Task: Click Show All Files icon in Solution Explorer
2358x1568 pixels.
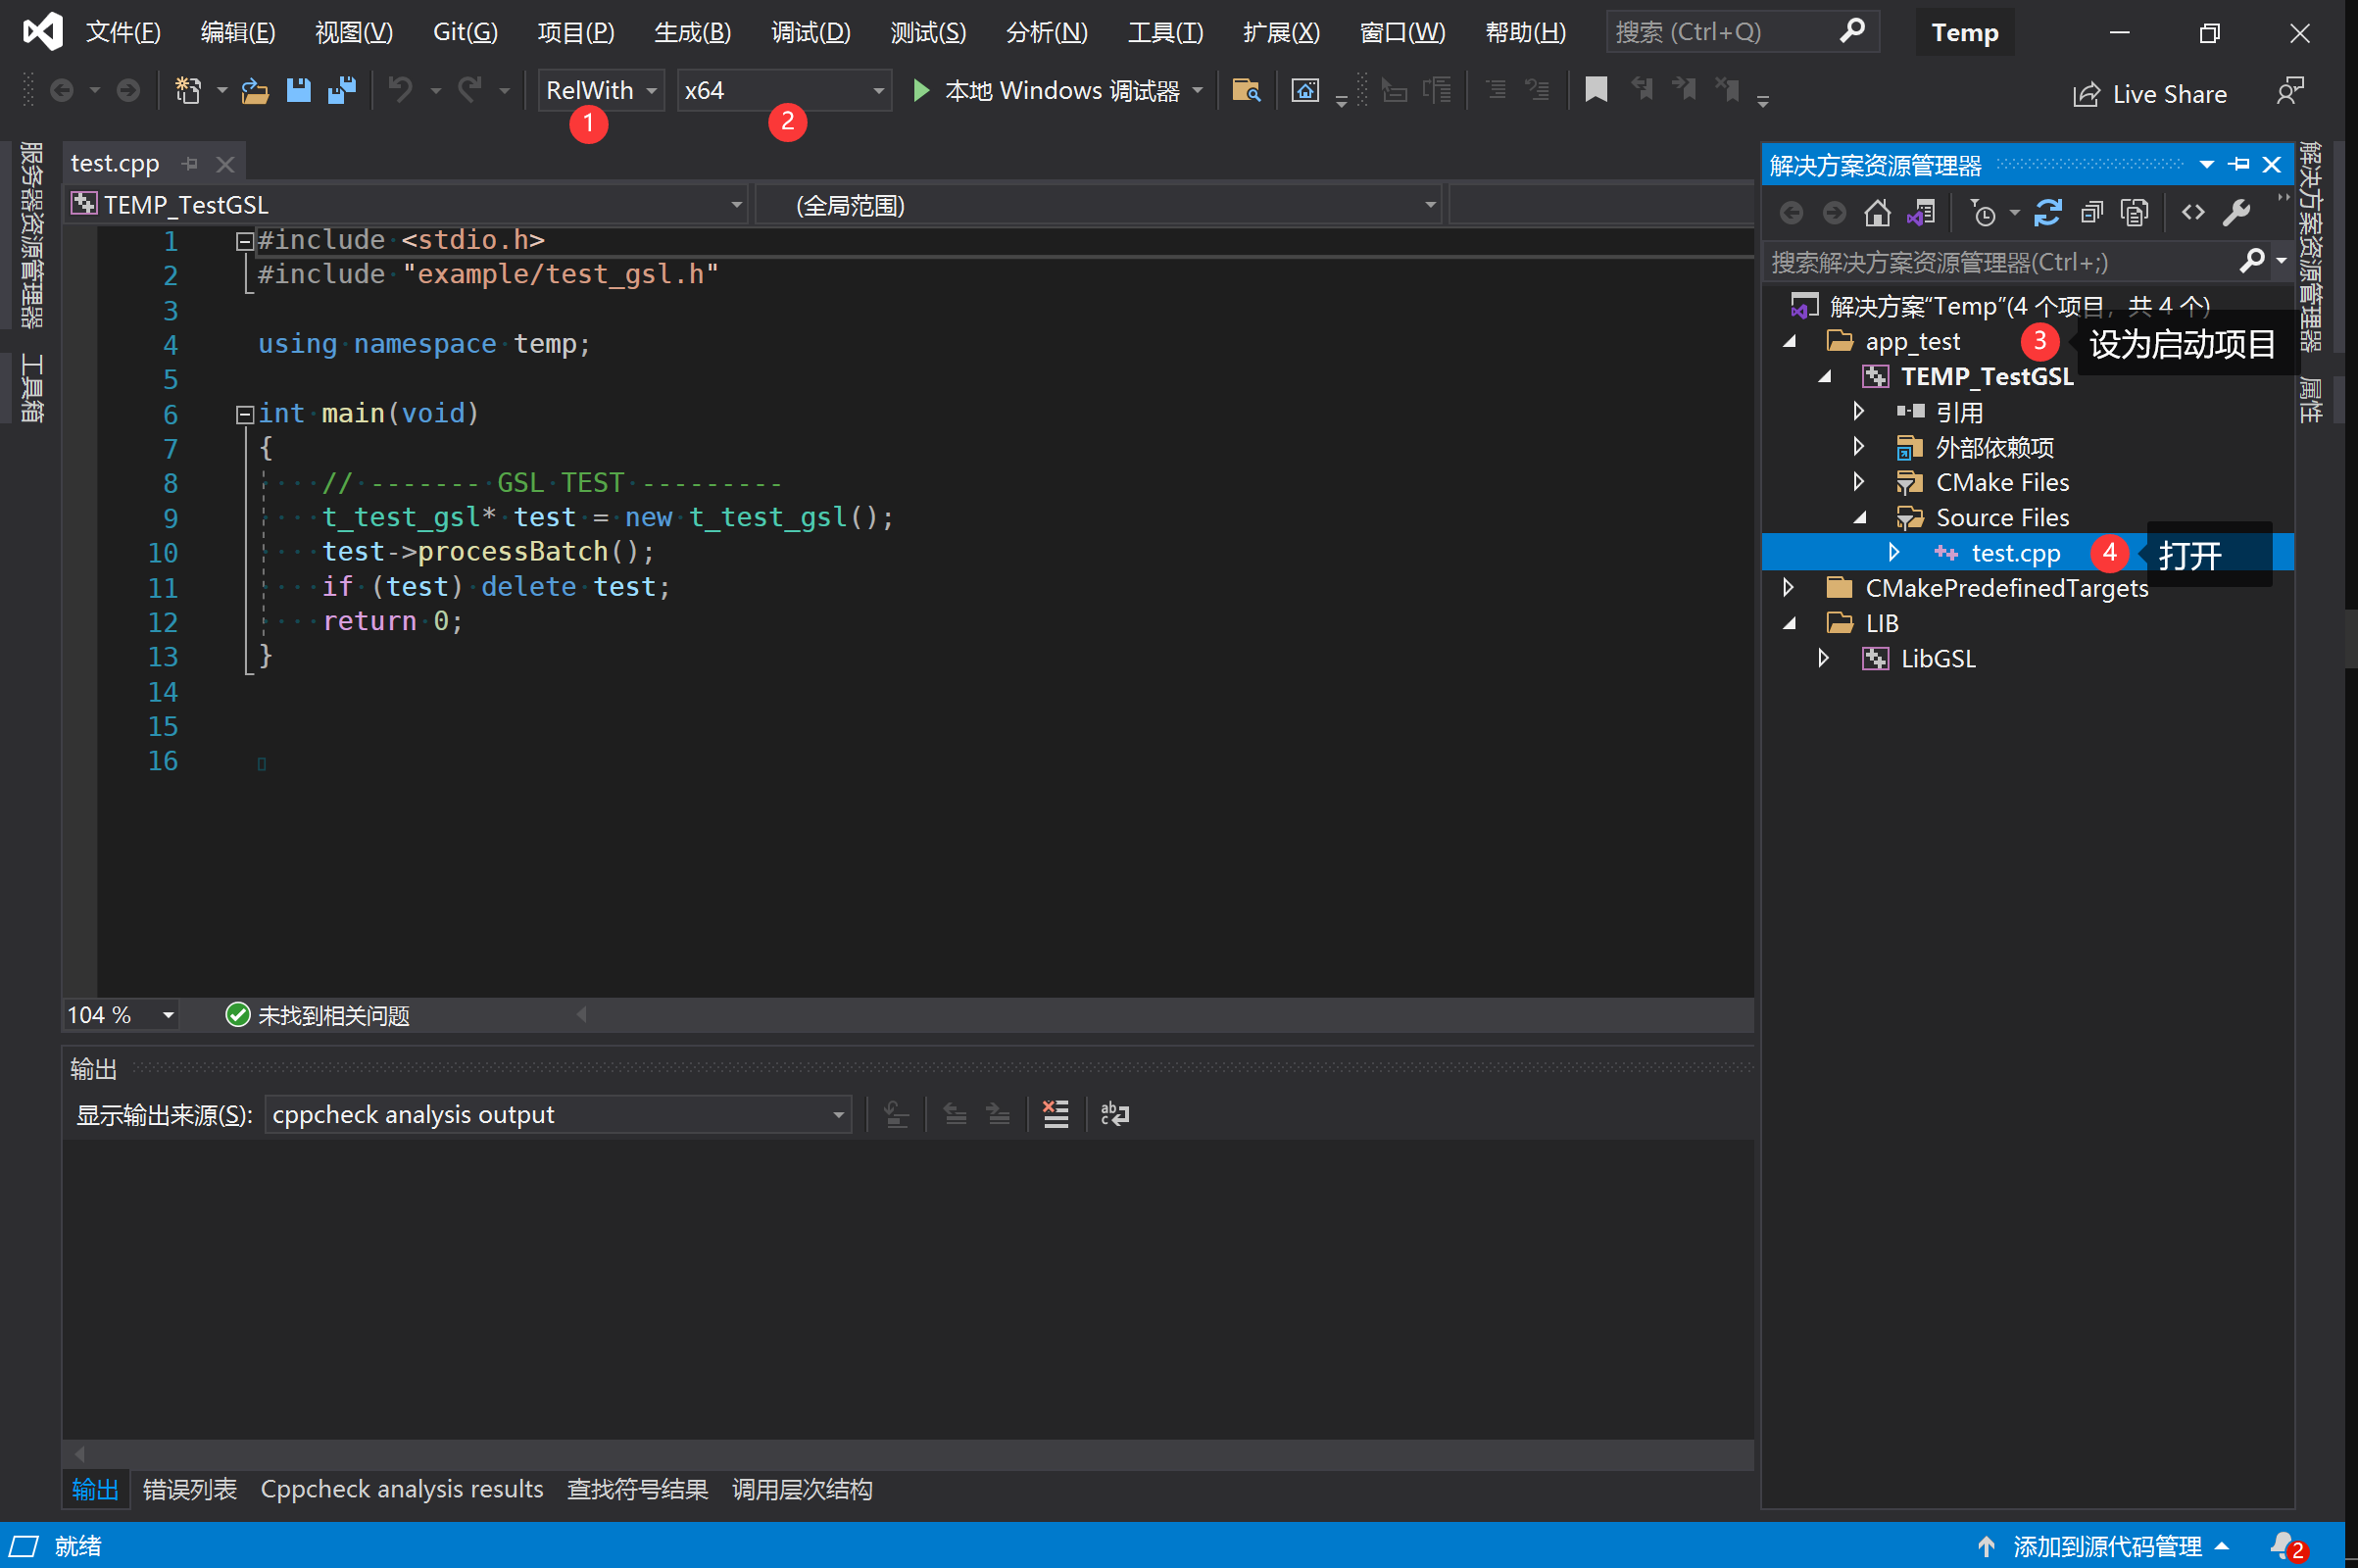Action: [2134, 213]
